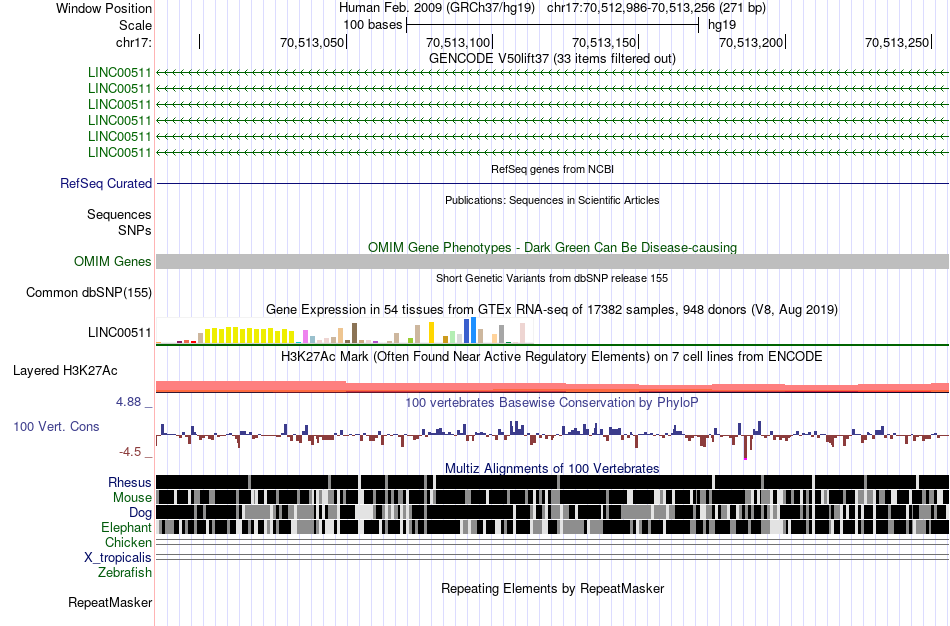Open H3K27Ac Mark track title

pyautogui.click(x=552, y=356)
